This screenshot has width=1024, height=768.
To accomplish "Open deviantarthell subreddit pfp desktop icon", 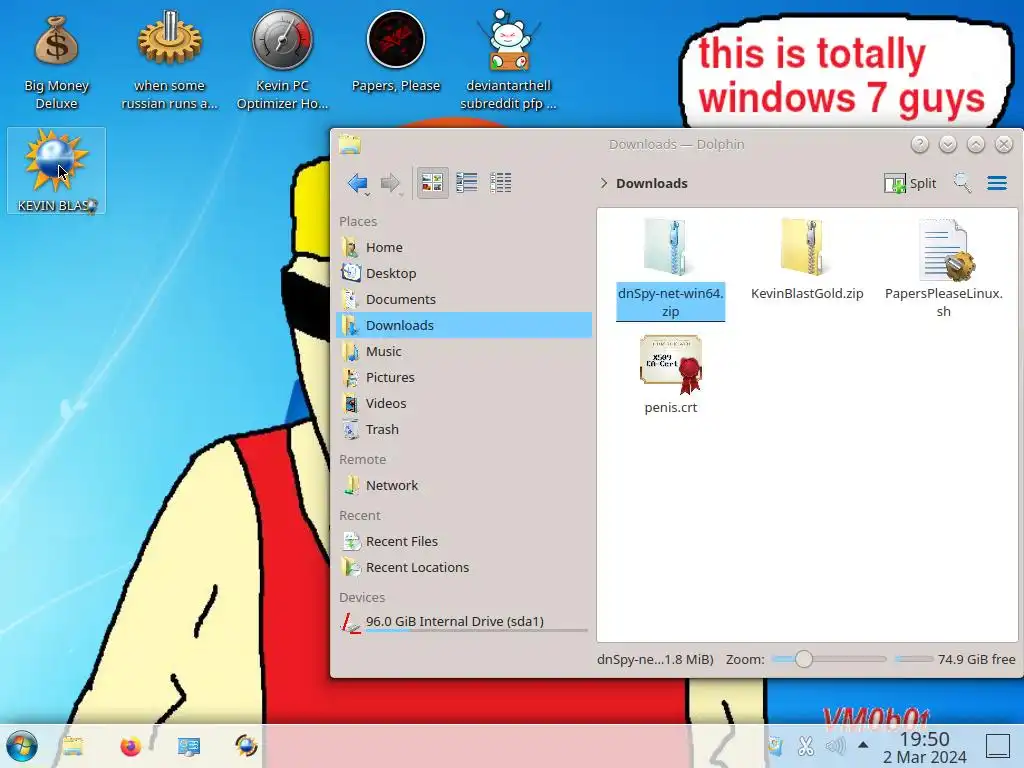I will tap(508, 60).
